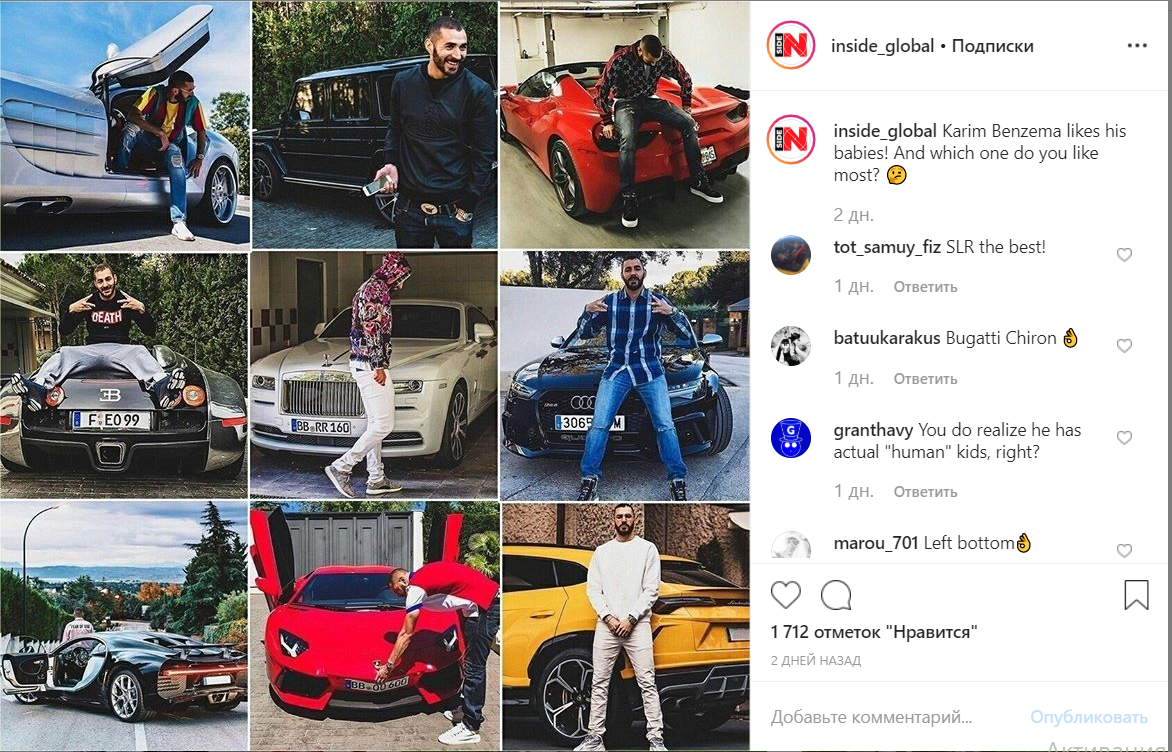Click the yellow Lamborghini Urus photo
The image size is (1172, 752).
[x=625, y=626]
